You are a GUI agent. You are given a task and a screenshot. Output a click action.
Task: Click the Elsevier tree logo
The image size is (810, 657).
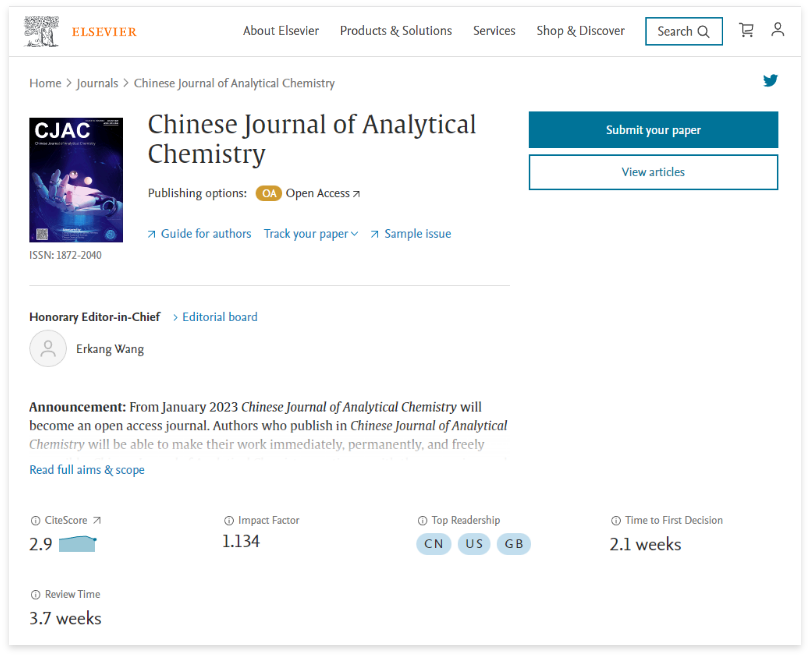(41, 31)
